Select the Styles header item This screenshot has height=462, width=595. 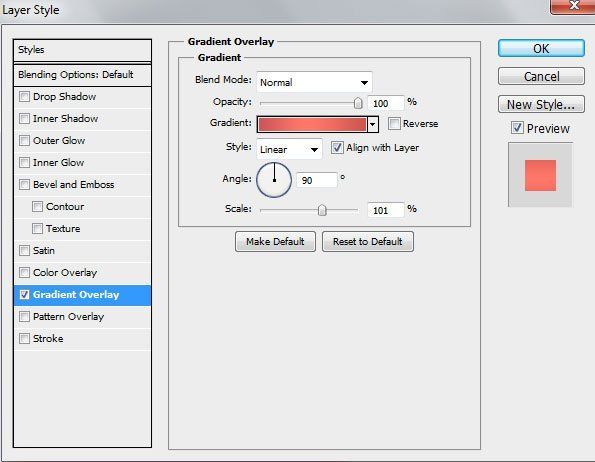click(x=82, y=50)
